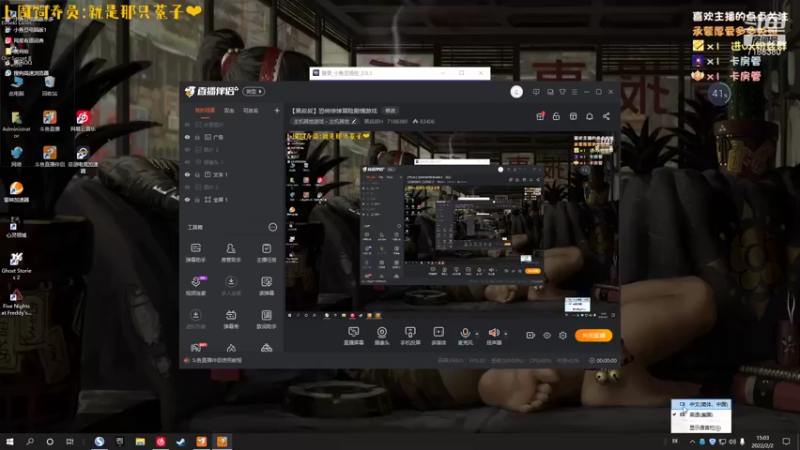Click 修改 button next to stream title
800x450 pixels.
pos(390,110)
